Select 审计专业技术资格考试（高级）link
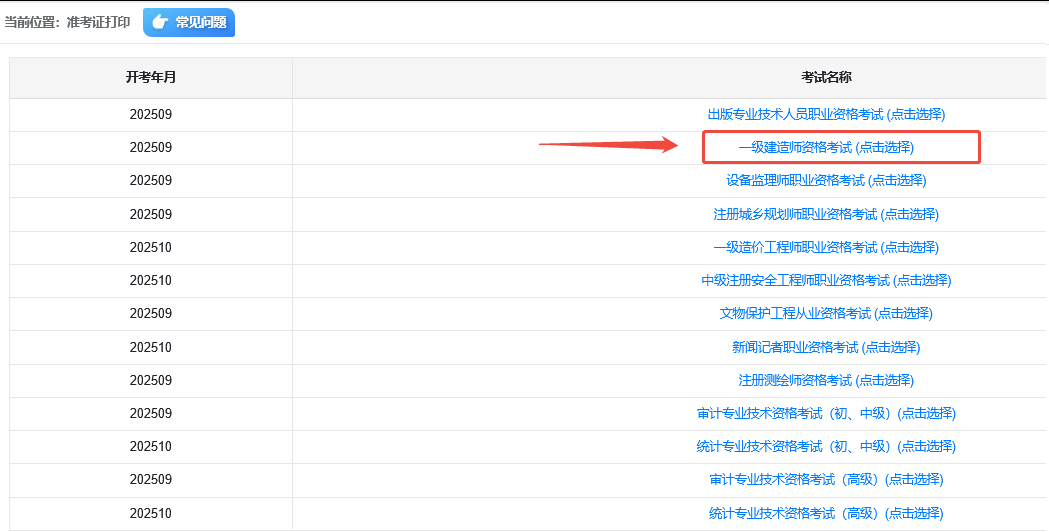This screenshot has height=532, width=1049. [826, 479]
